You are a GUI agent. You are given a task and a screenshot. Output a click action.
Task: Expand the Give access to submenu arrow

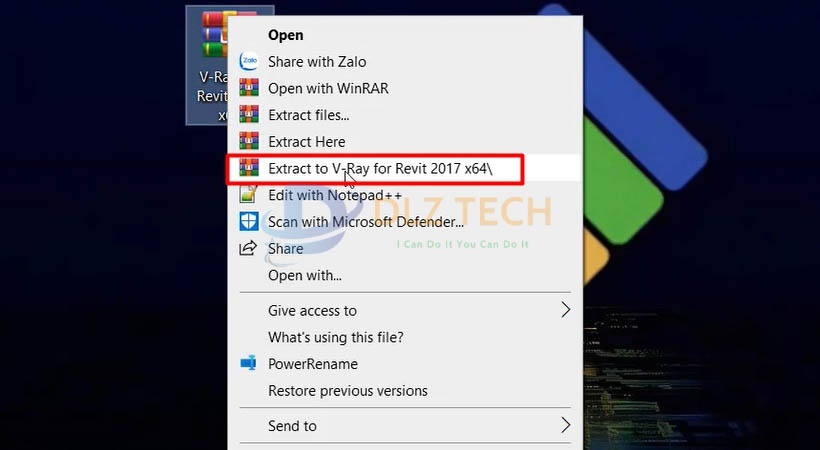(565, 310)
